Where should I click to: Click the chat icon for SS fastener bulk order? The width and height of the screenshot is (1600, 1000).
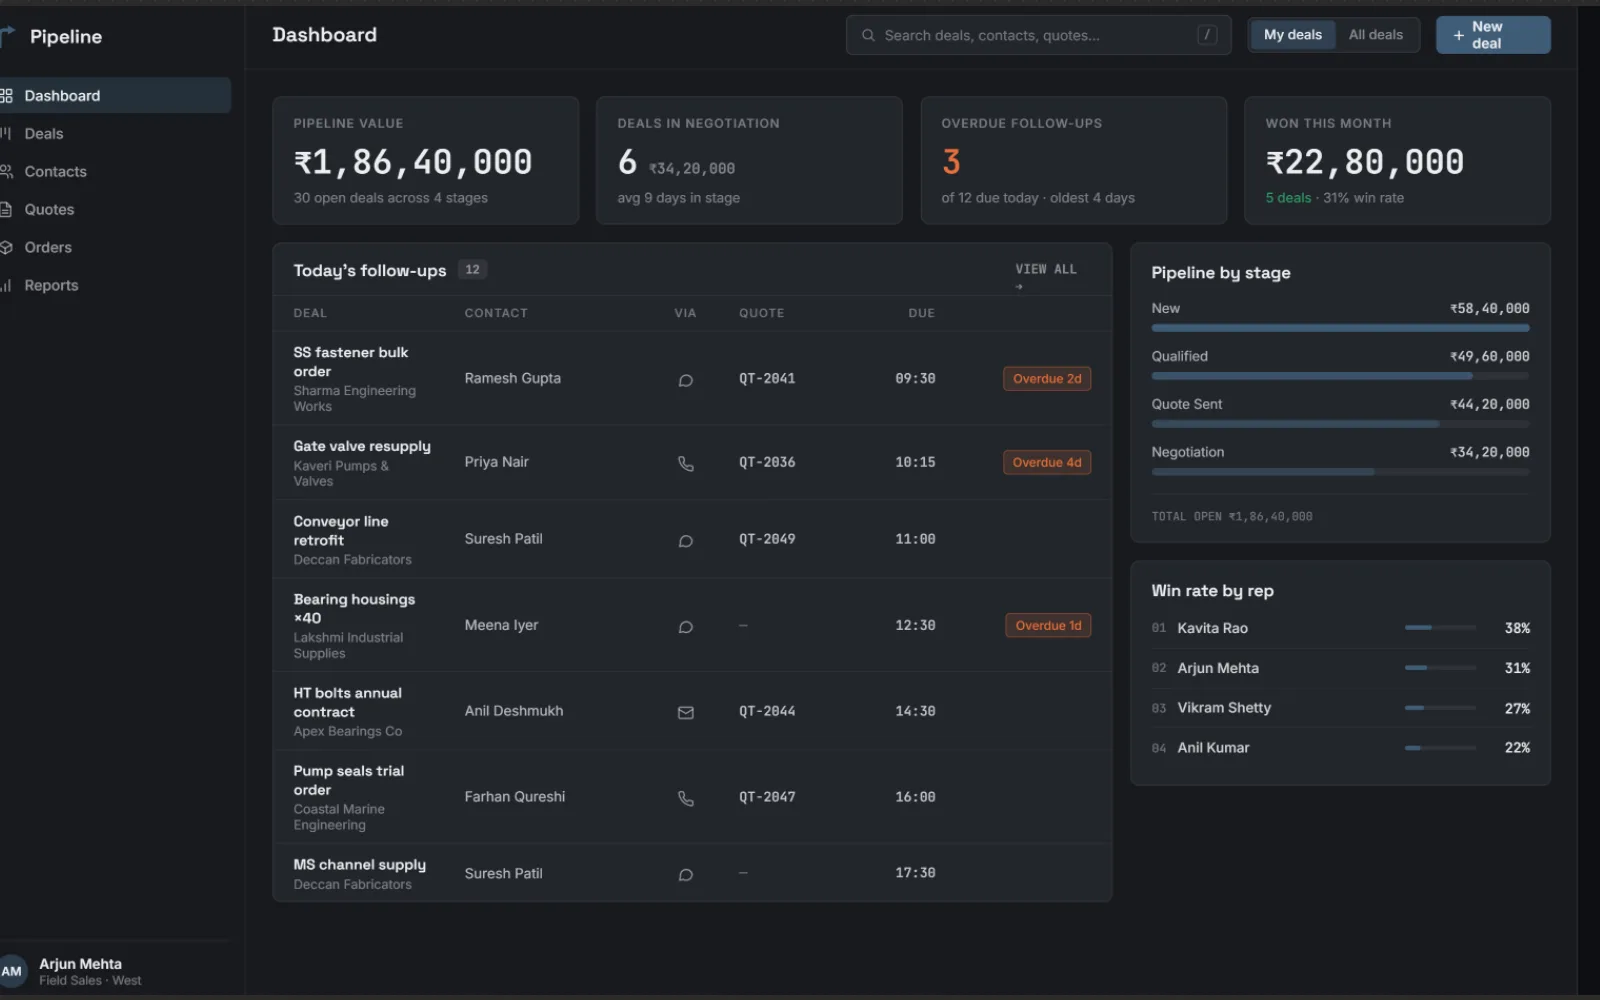686,380
